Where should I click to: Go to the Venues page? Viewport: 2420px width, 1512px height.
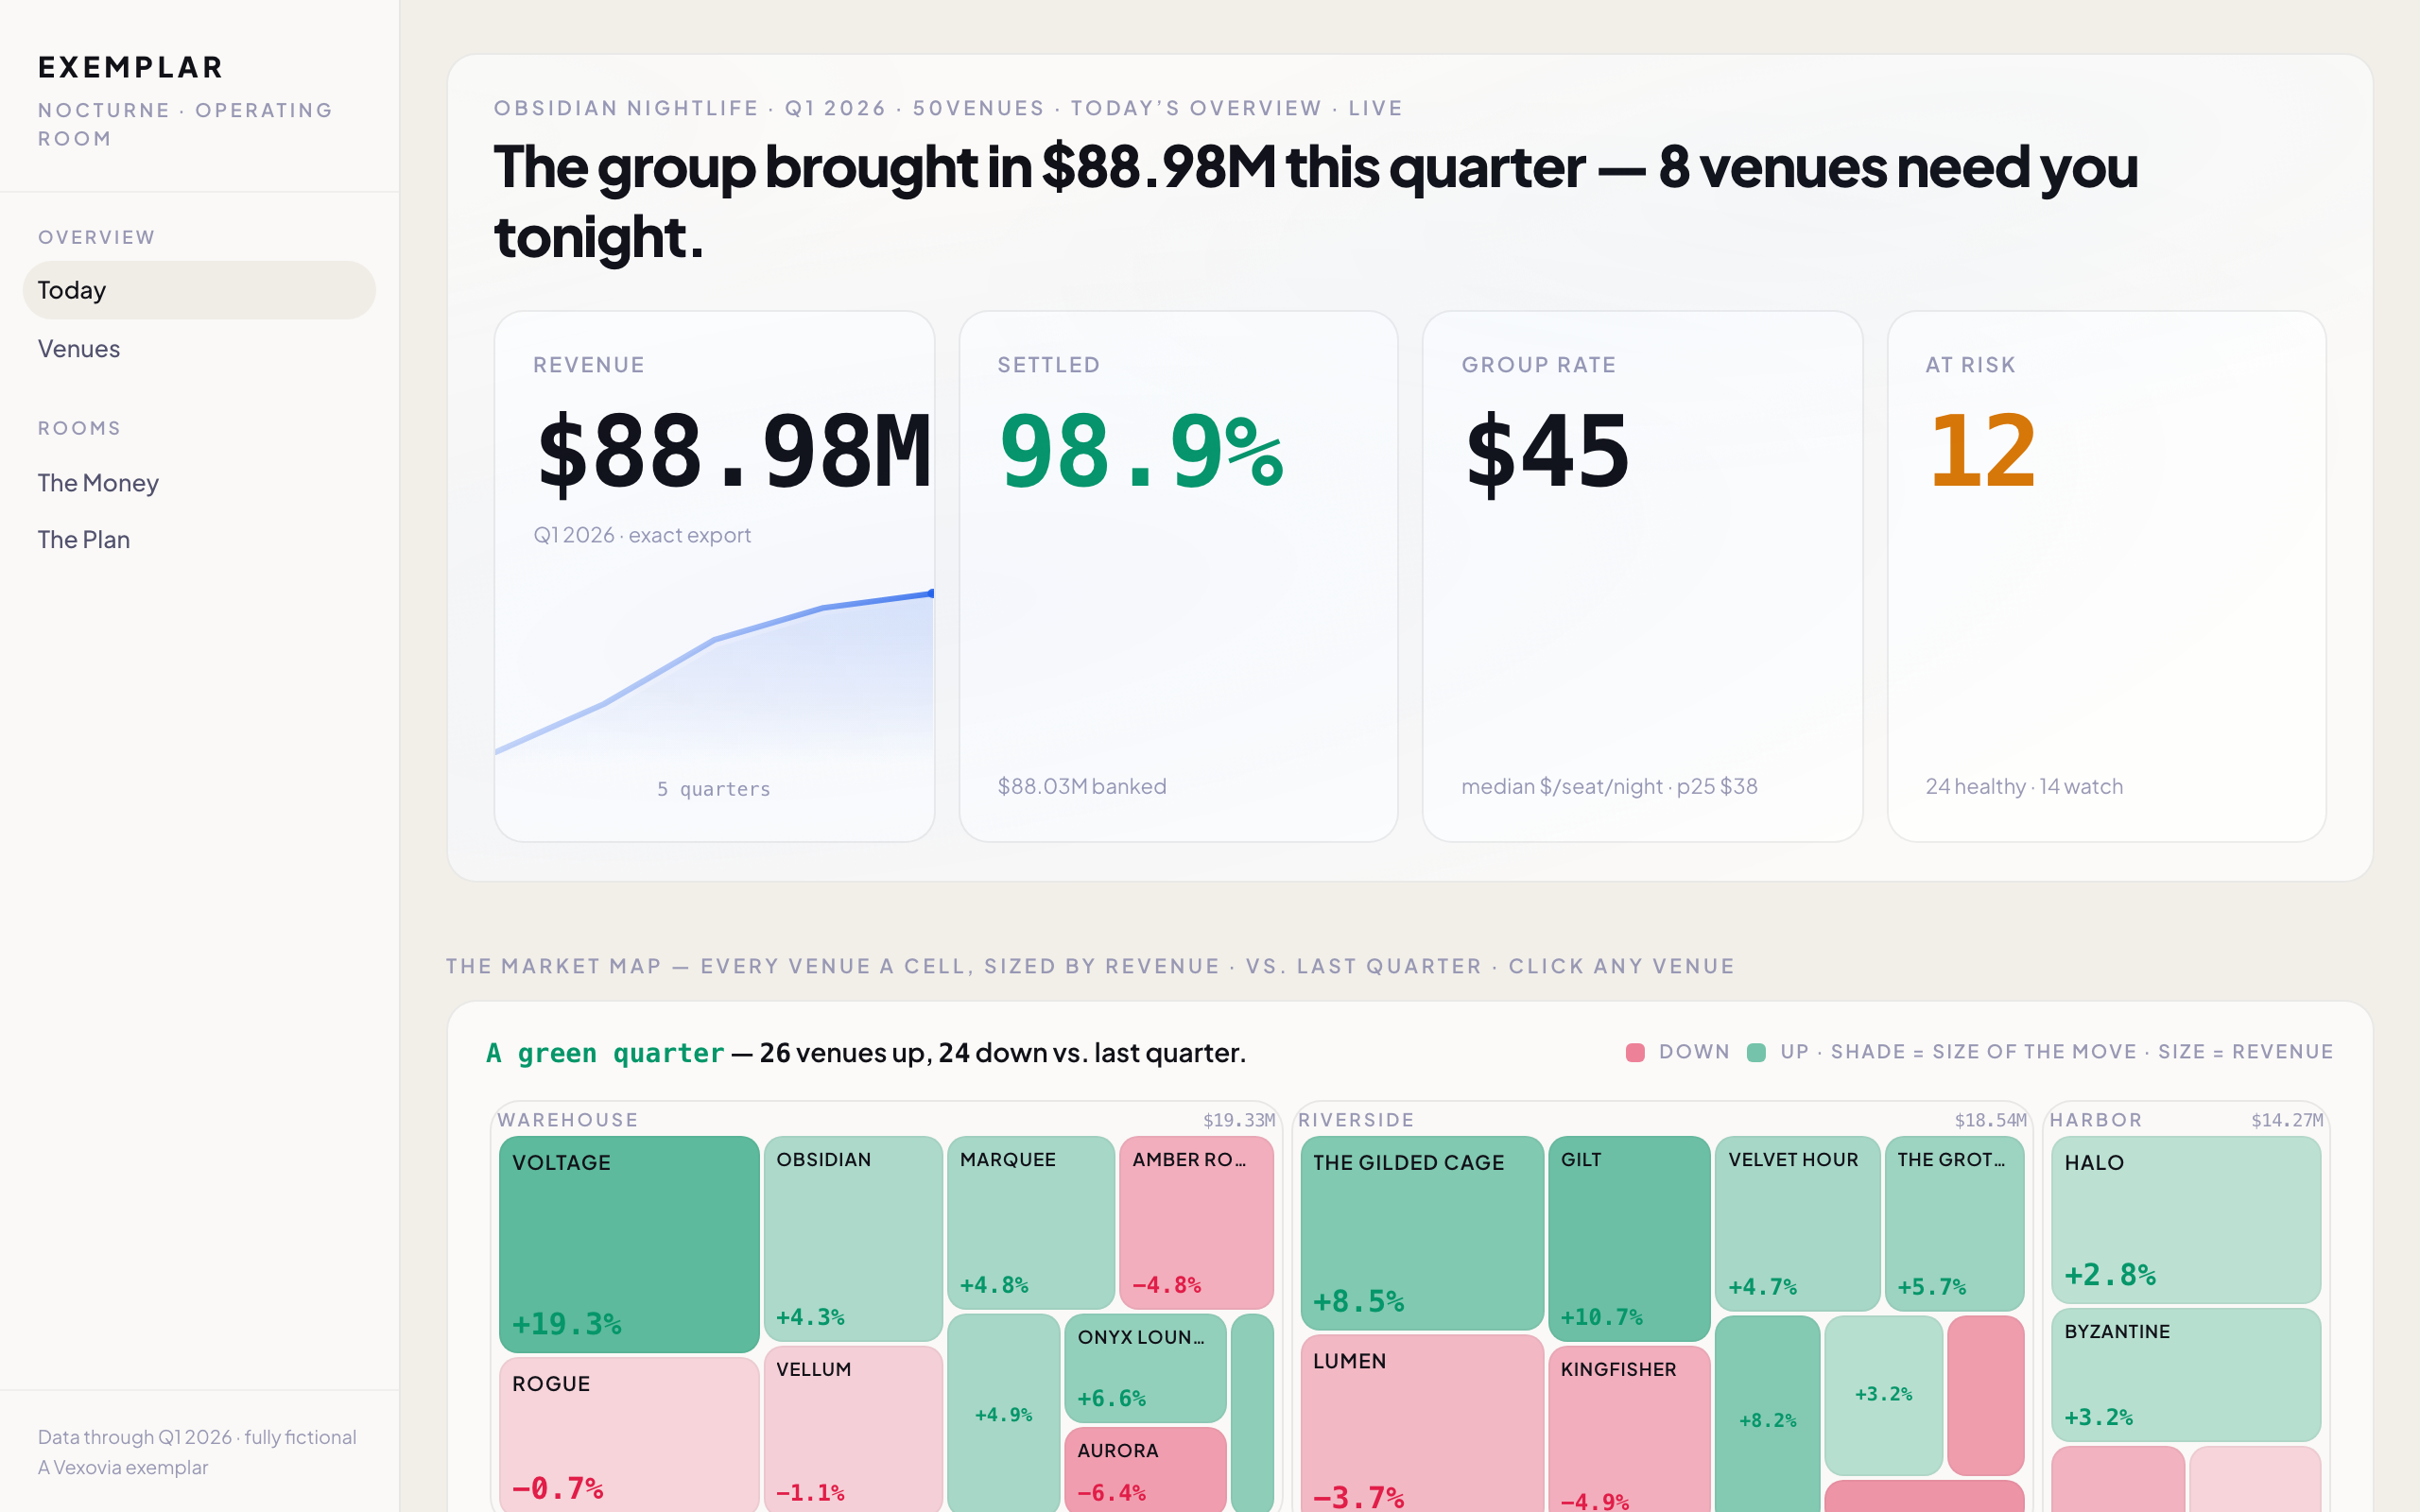pyautogui.click(x=199, y=349)
